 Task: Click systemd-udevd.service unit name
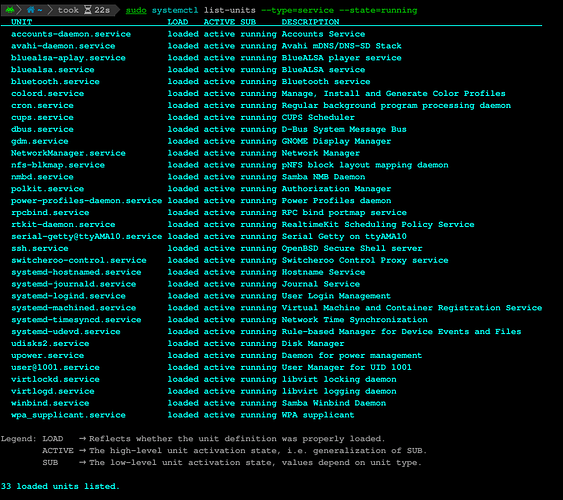pyautogui.click(x=66, y=331)
